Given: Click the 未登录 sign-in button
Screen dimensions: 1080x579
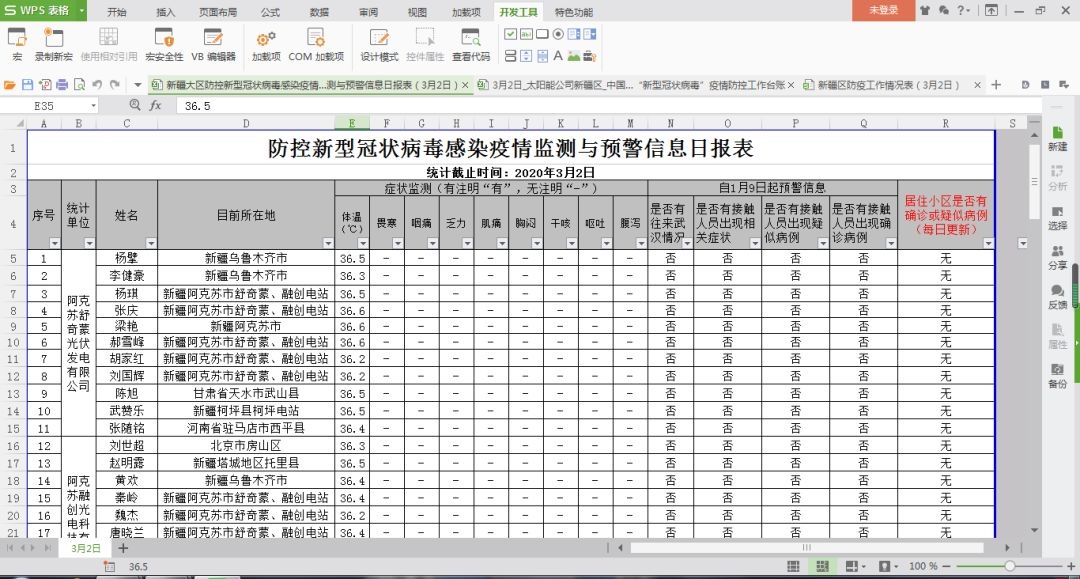Looking at the screenshot, I should [884, 10].
